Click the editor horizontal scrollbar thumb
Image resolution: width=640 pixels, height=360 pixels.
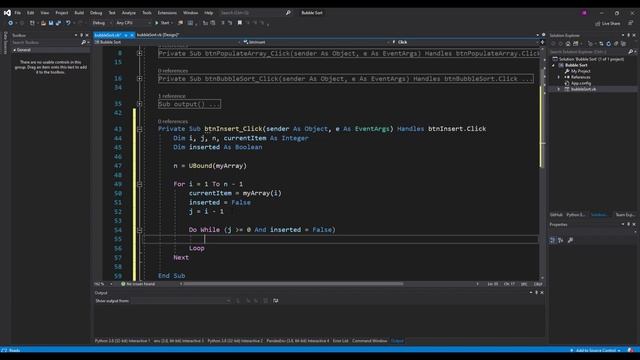(x=293, y=284)
